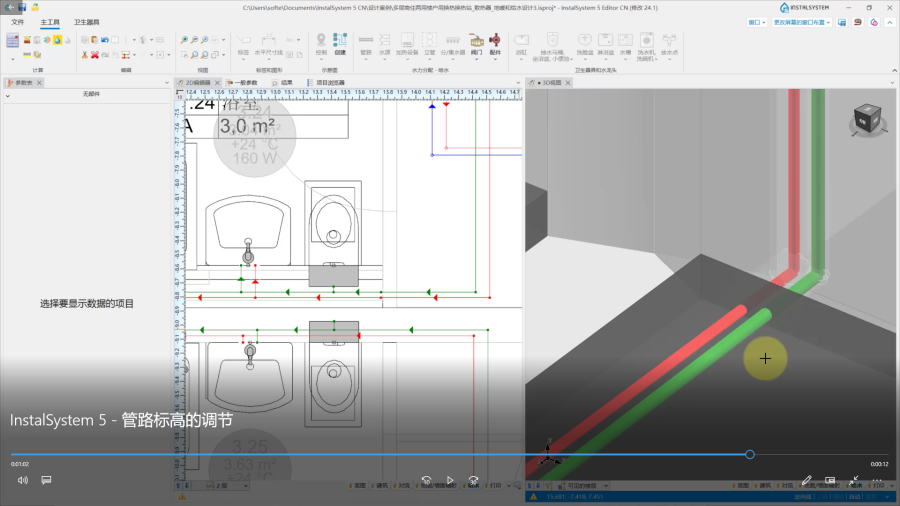900x506 pixels.
Task: Toggle video captions
Action: 46,480
